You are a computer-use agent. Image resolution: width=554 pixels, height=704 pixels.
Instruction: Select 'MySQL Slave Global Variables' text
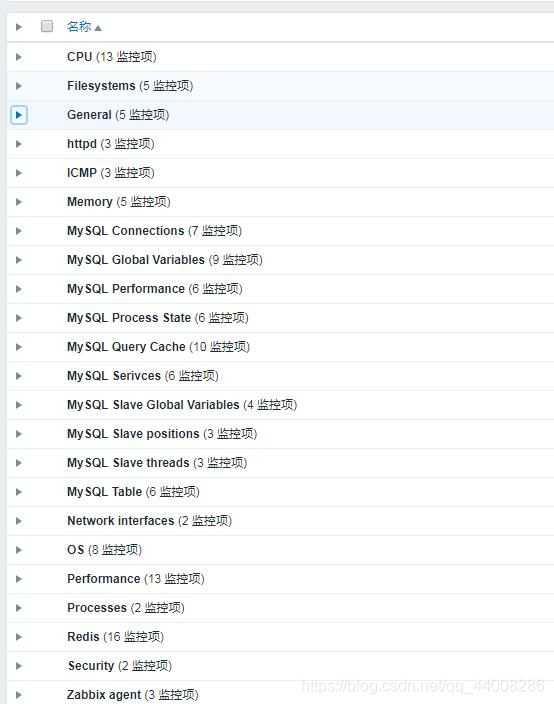click(x=153, y=405)
